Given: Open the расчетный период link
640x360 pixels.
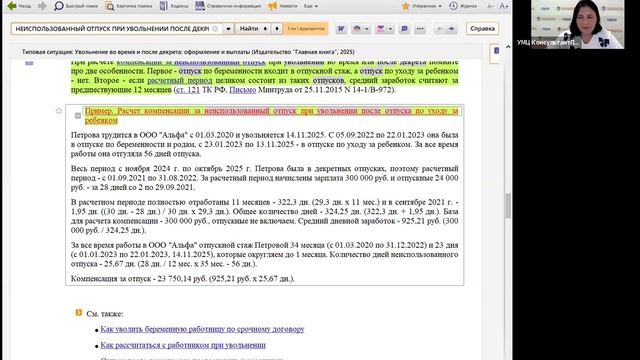Looking at the screenshot, I should click(x=180, y=80).
